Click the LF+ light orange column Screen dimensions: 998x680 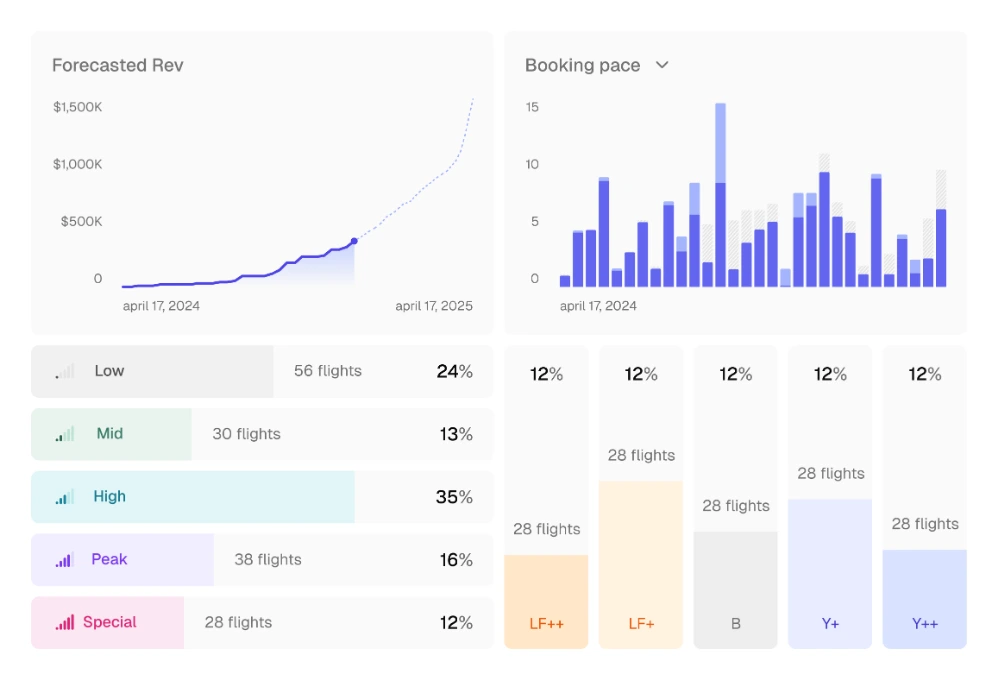pos(641,565)
